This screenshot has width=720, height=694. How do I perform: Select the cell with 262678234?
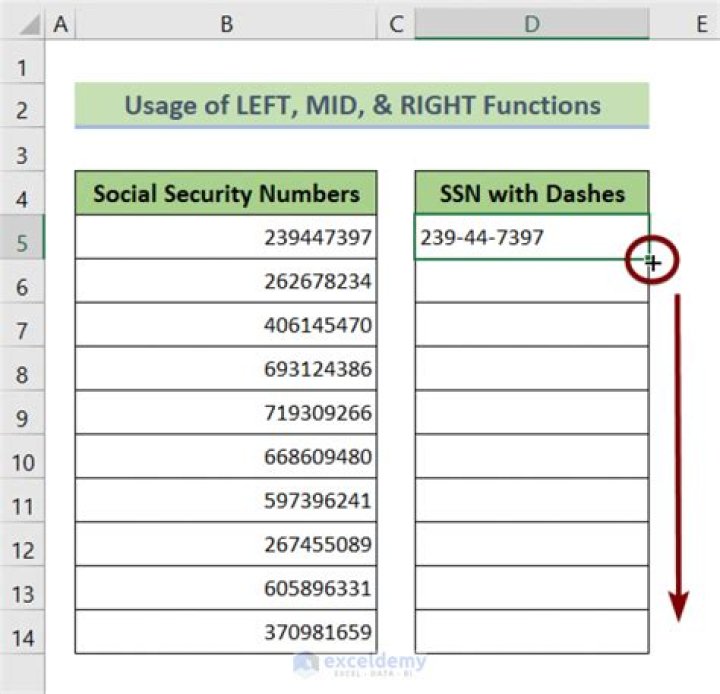click(226, 282)
